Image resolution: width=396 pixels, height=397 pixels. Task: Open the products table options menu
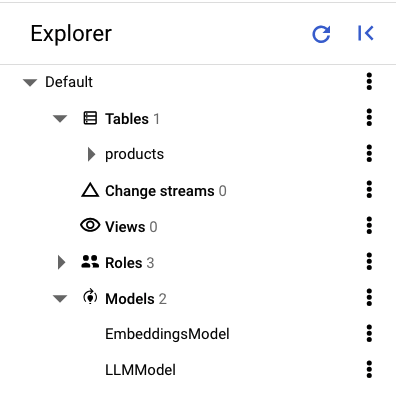369,153
